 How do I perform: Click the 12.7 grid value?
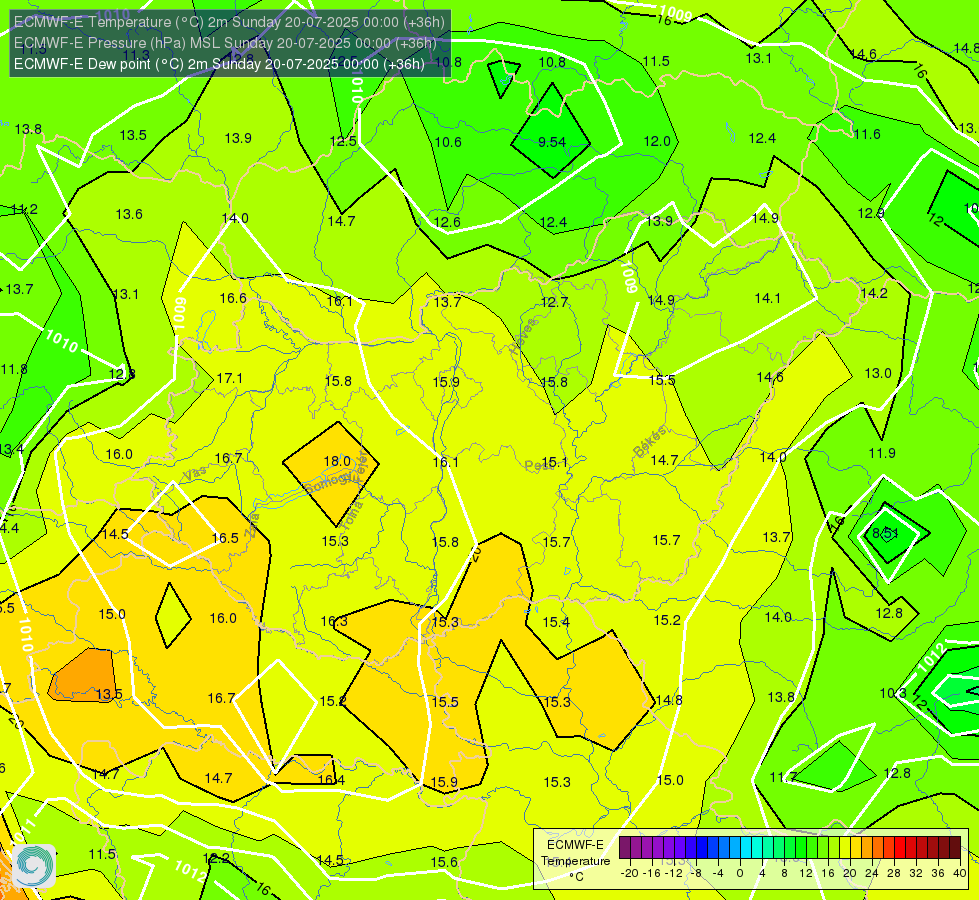pyautogui.click(x=554, y=303)
